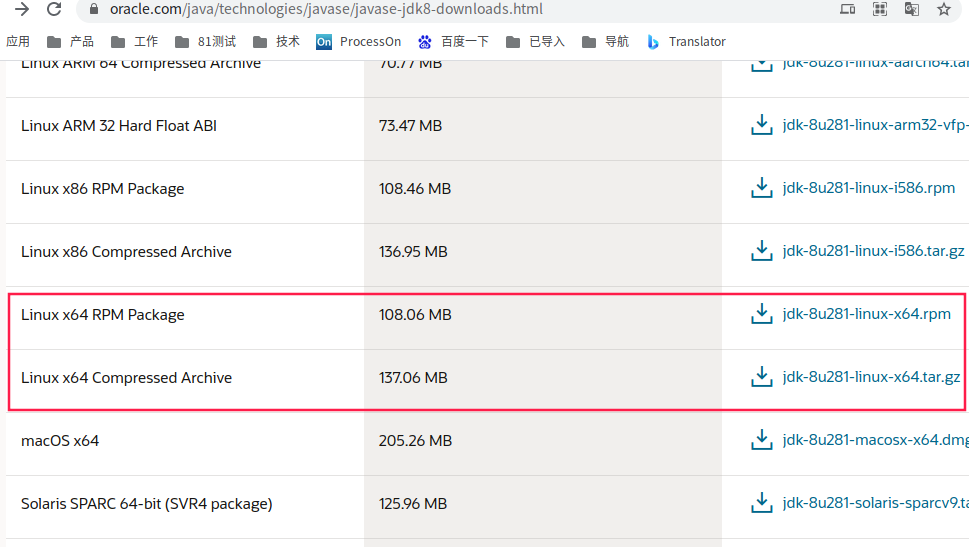This screenshot has height=547, width=969.
Task: Select text 'Linux x64 Compressed Archive'
Action: coord(126,378)
